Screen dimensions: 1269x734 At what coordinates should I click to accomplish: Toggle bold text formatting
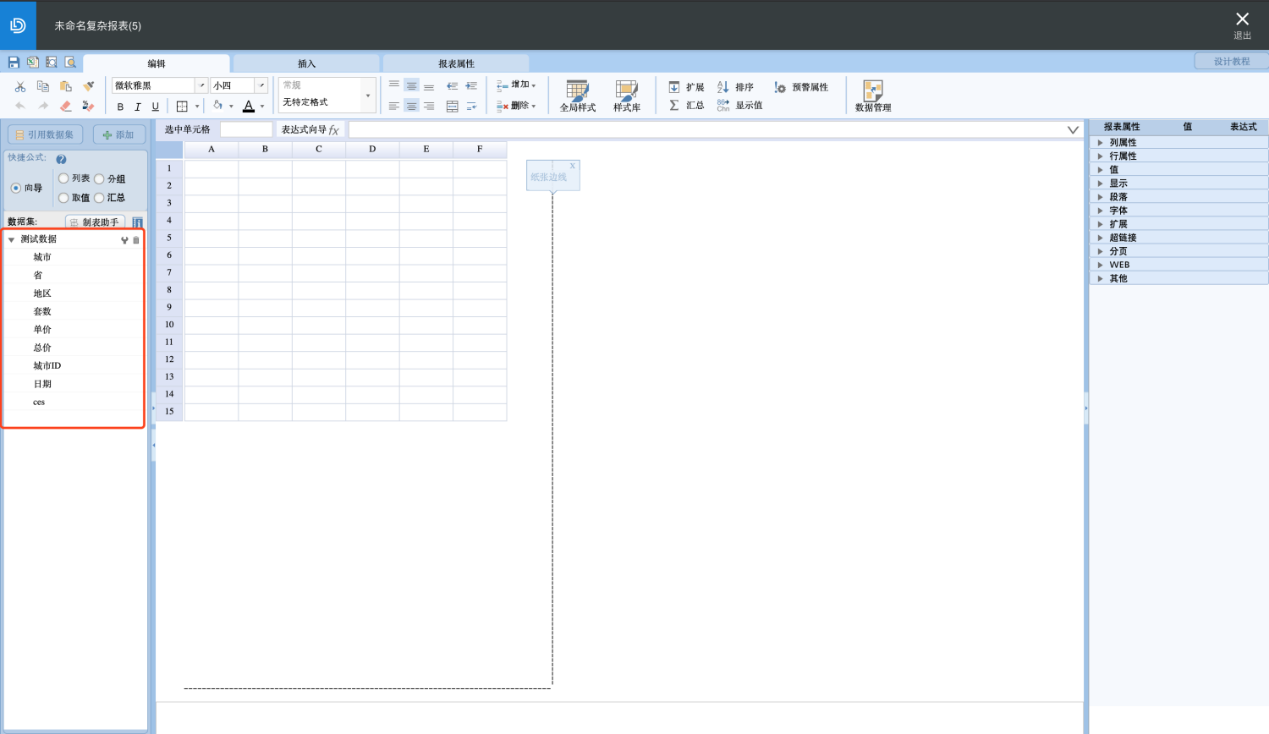pyautogui.click(x=121, y=106)
